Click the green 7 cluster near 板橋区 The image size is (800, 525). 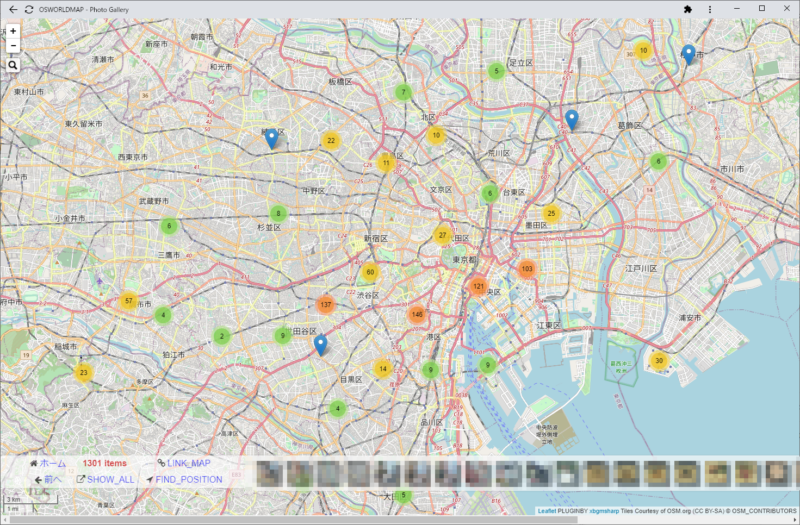[x=404, y=92]
